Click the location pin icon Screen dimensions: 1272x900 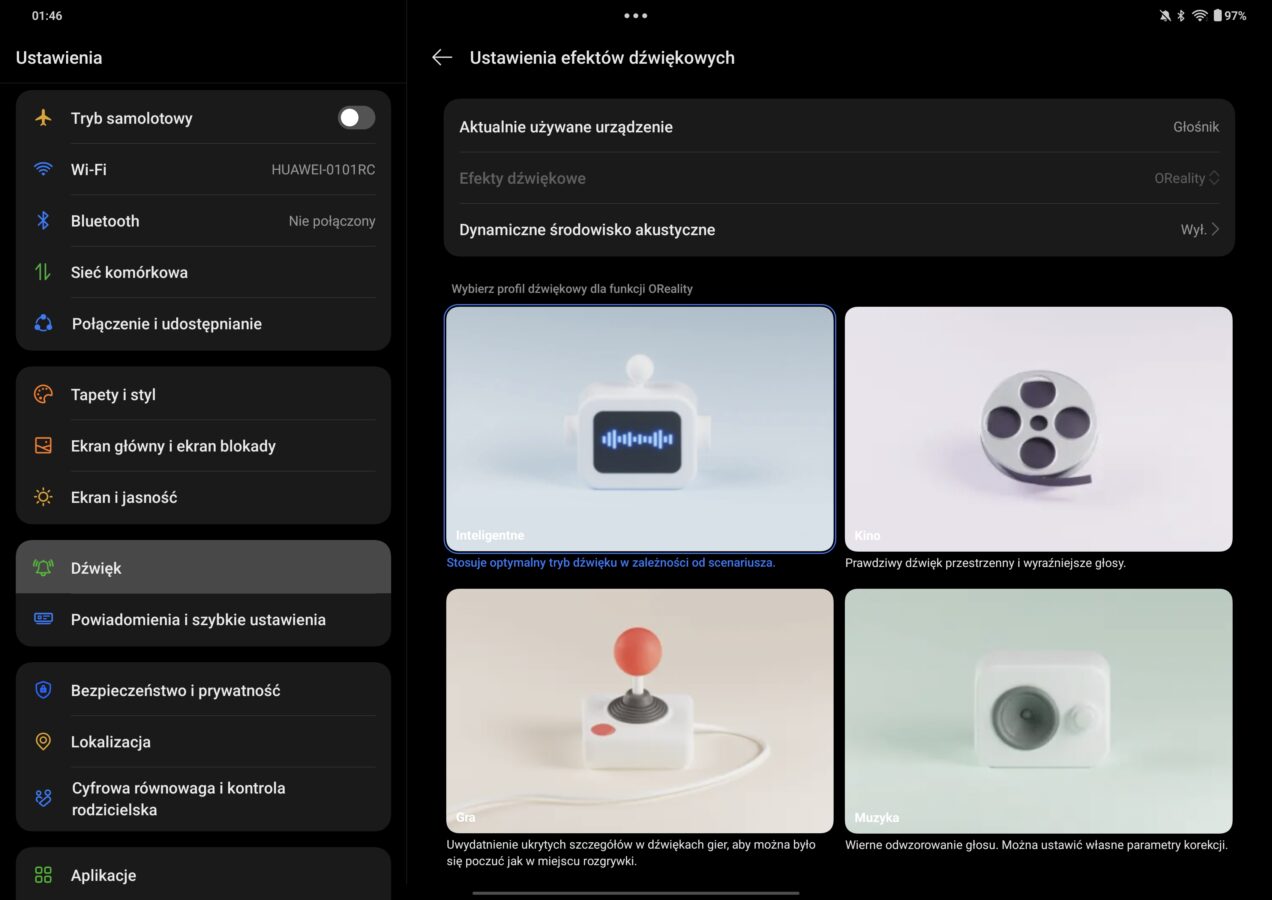43,742
